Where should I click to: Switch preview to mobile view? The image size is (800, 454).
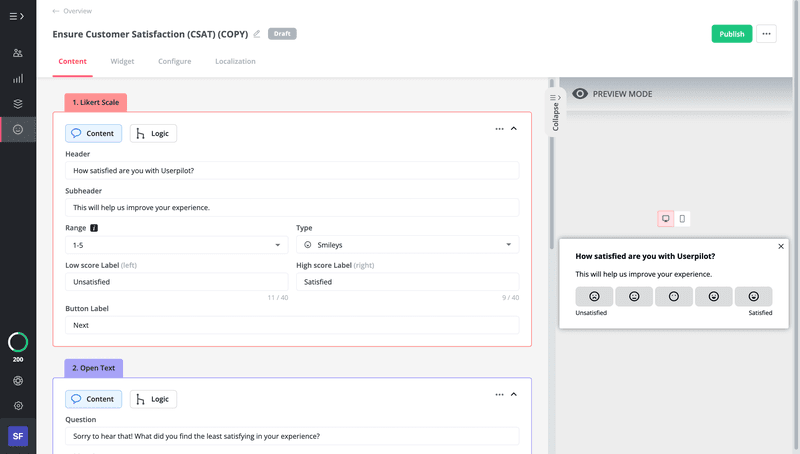coord(682,218)
